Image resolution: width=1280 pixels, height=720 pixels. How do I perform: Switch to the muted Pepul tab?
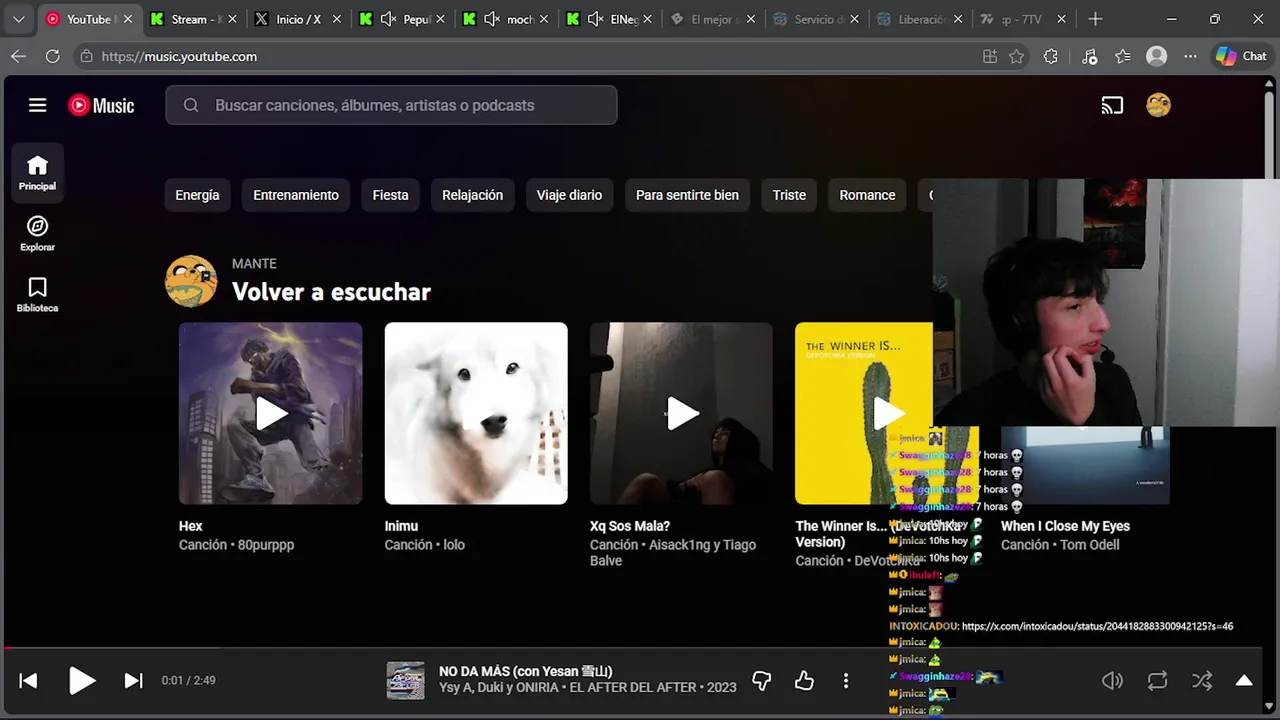coord(401,19)
